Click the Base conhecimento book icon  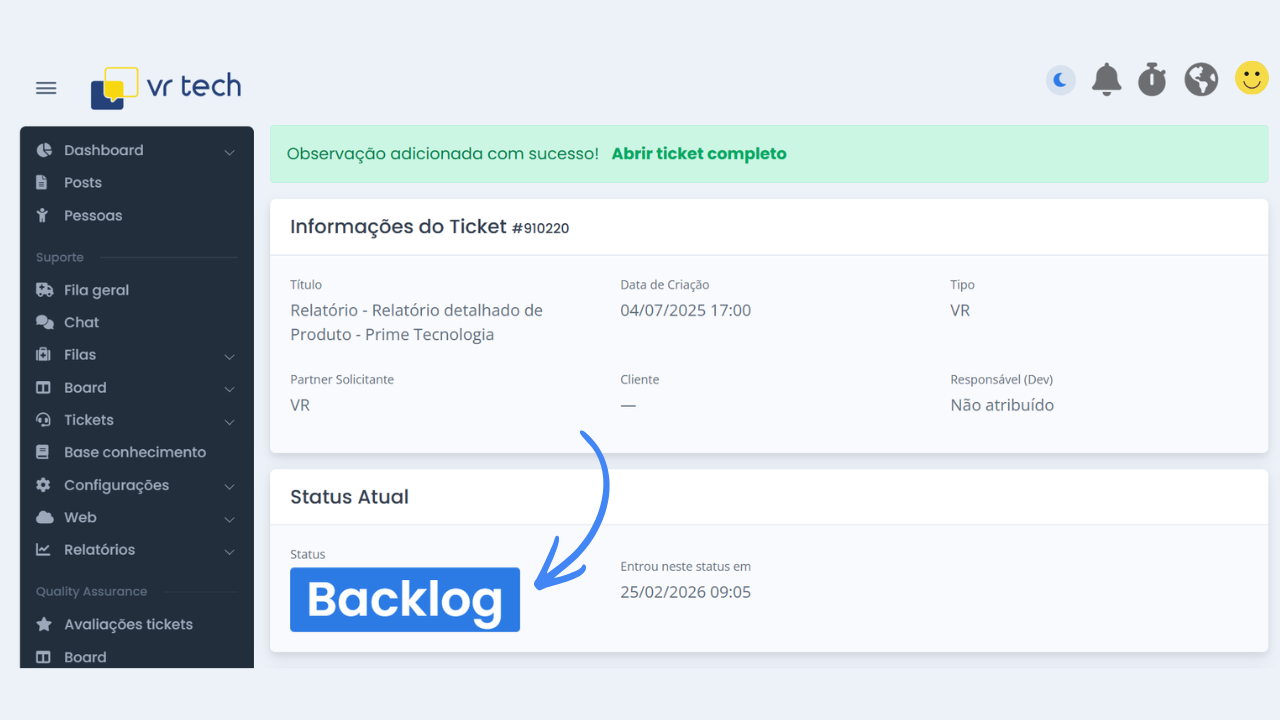click(43, 452)
